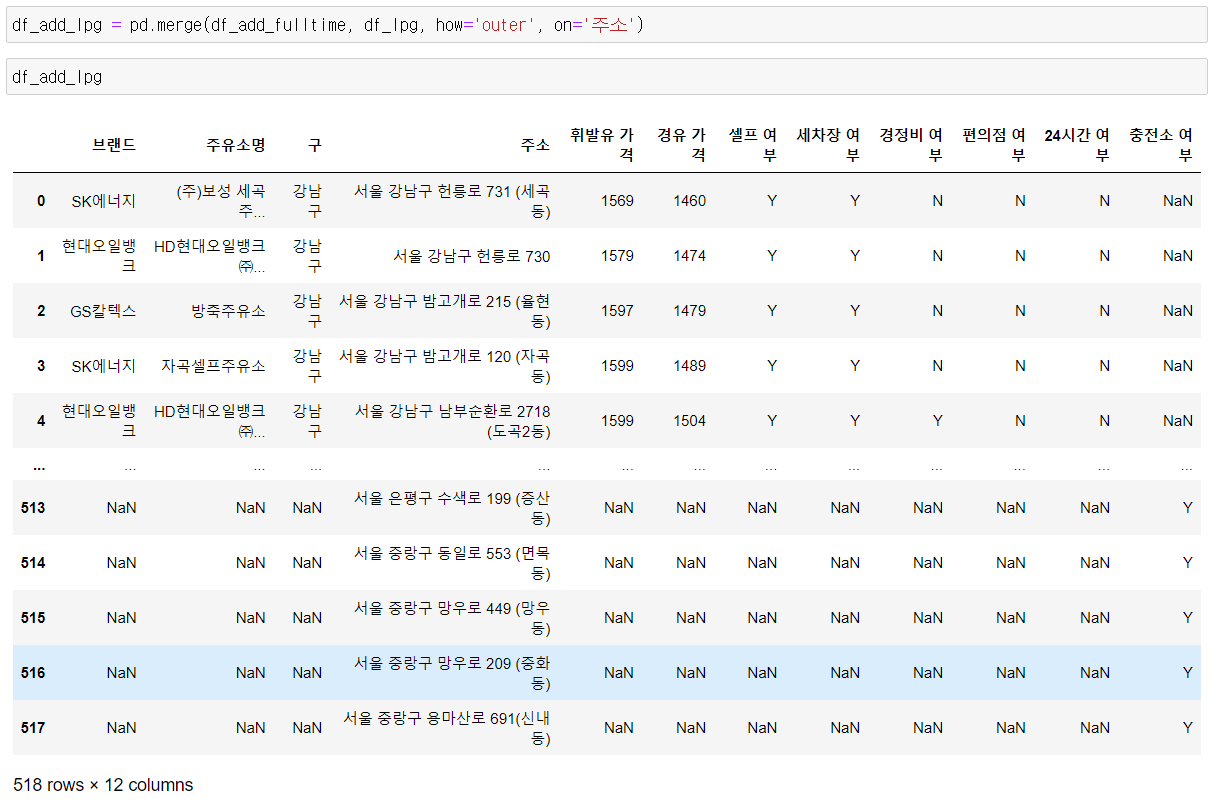Click address 서울 강남구 헌릉로 730

[x=471, y=256]
